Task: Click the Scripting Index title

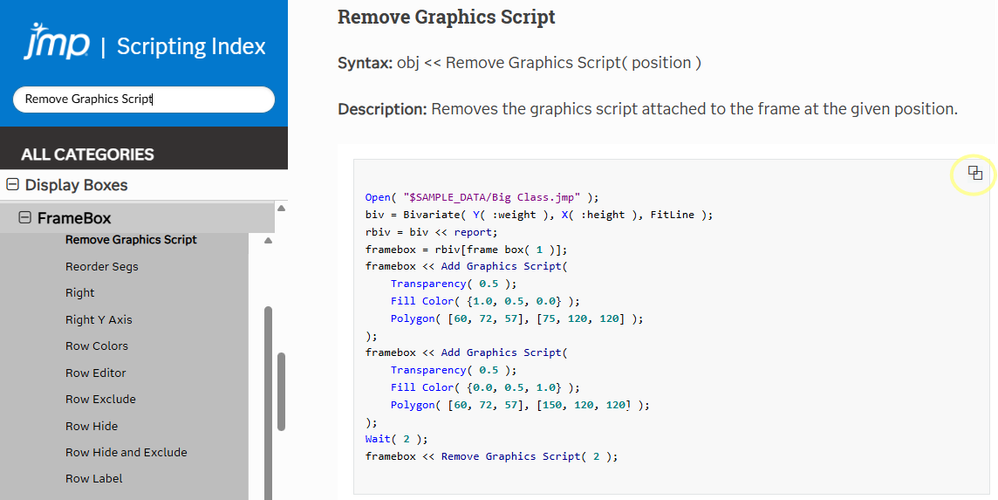Action: (191, 46)
